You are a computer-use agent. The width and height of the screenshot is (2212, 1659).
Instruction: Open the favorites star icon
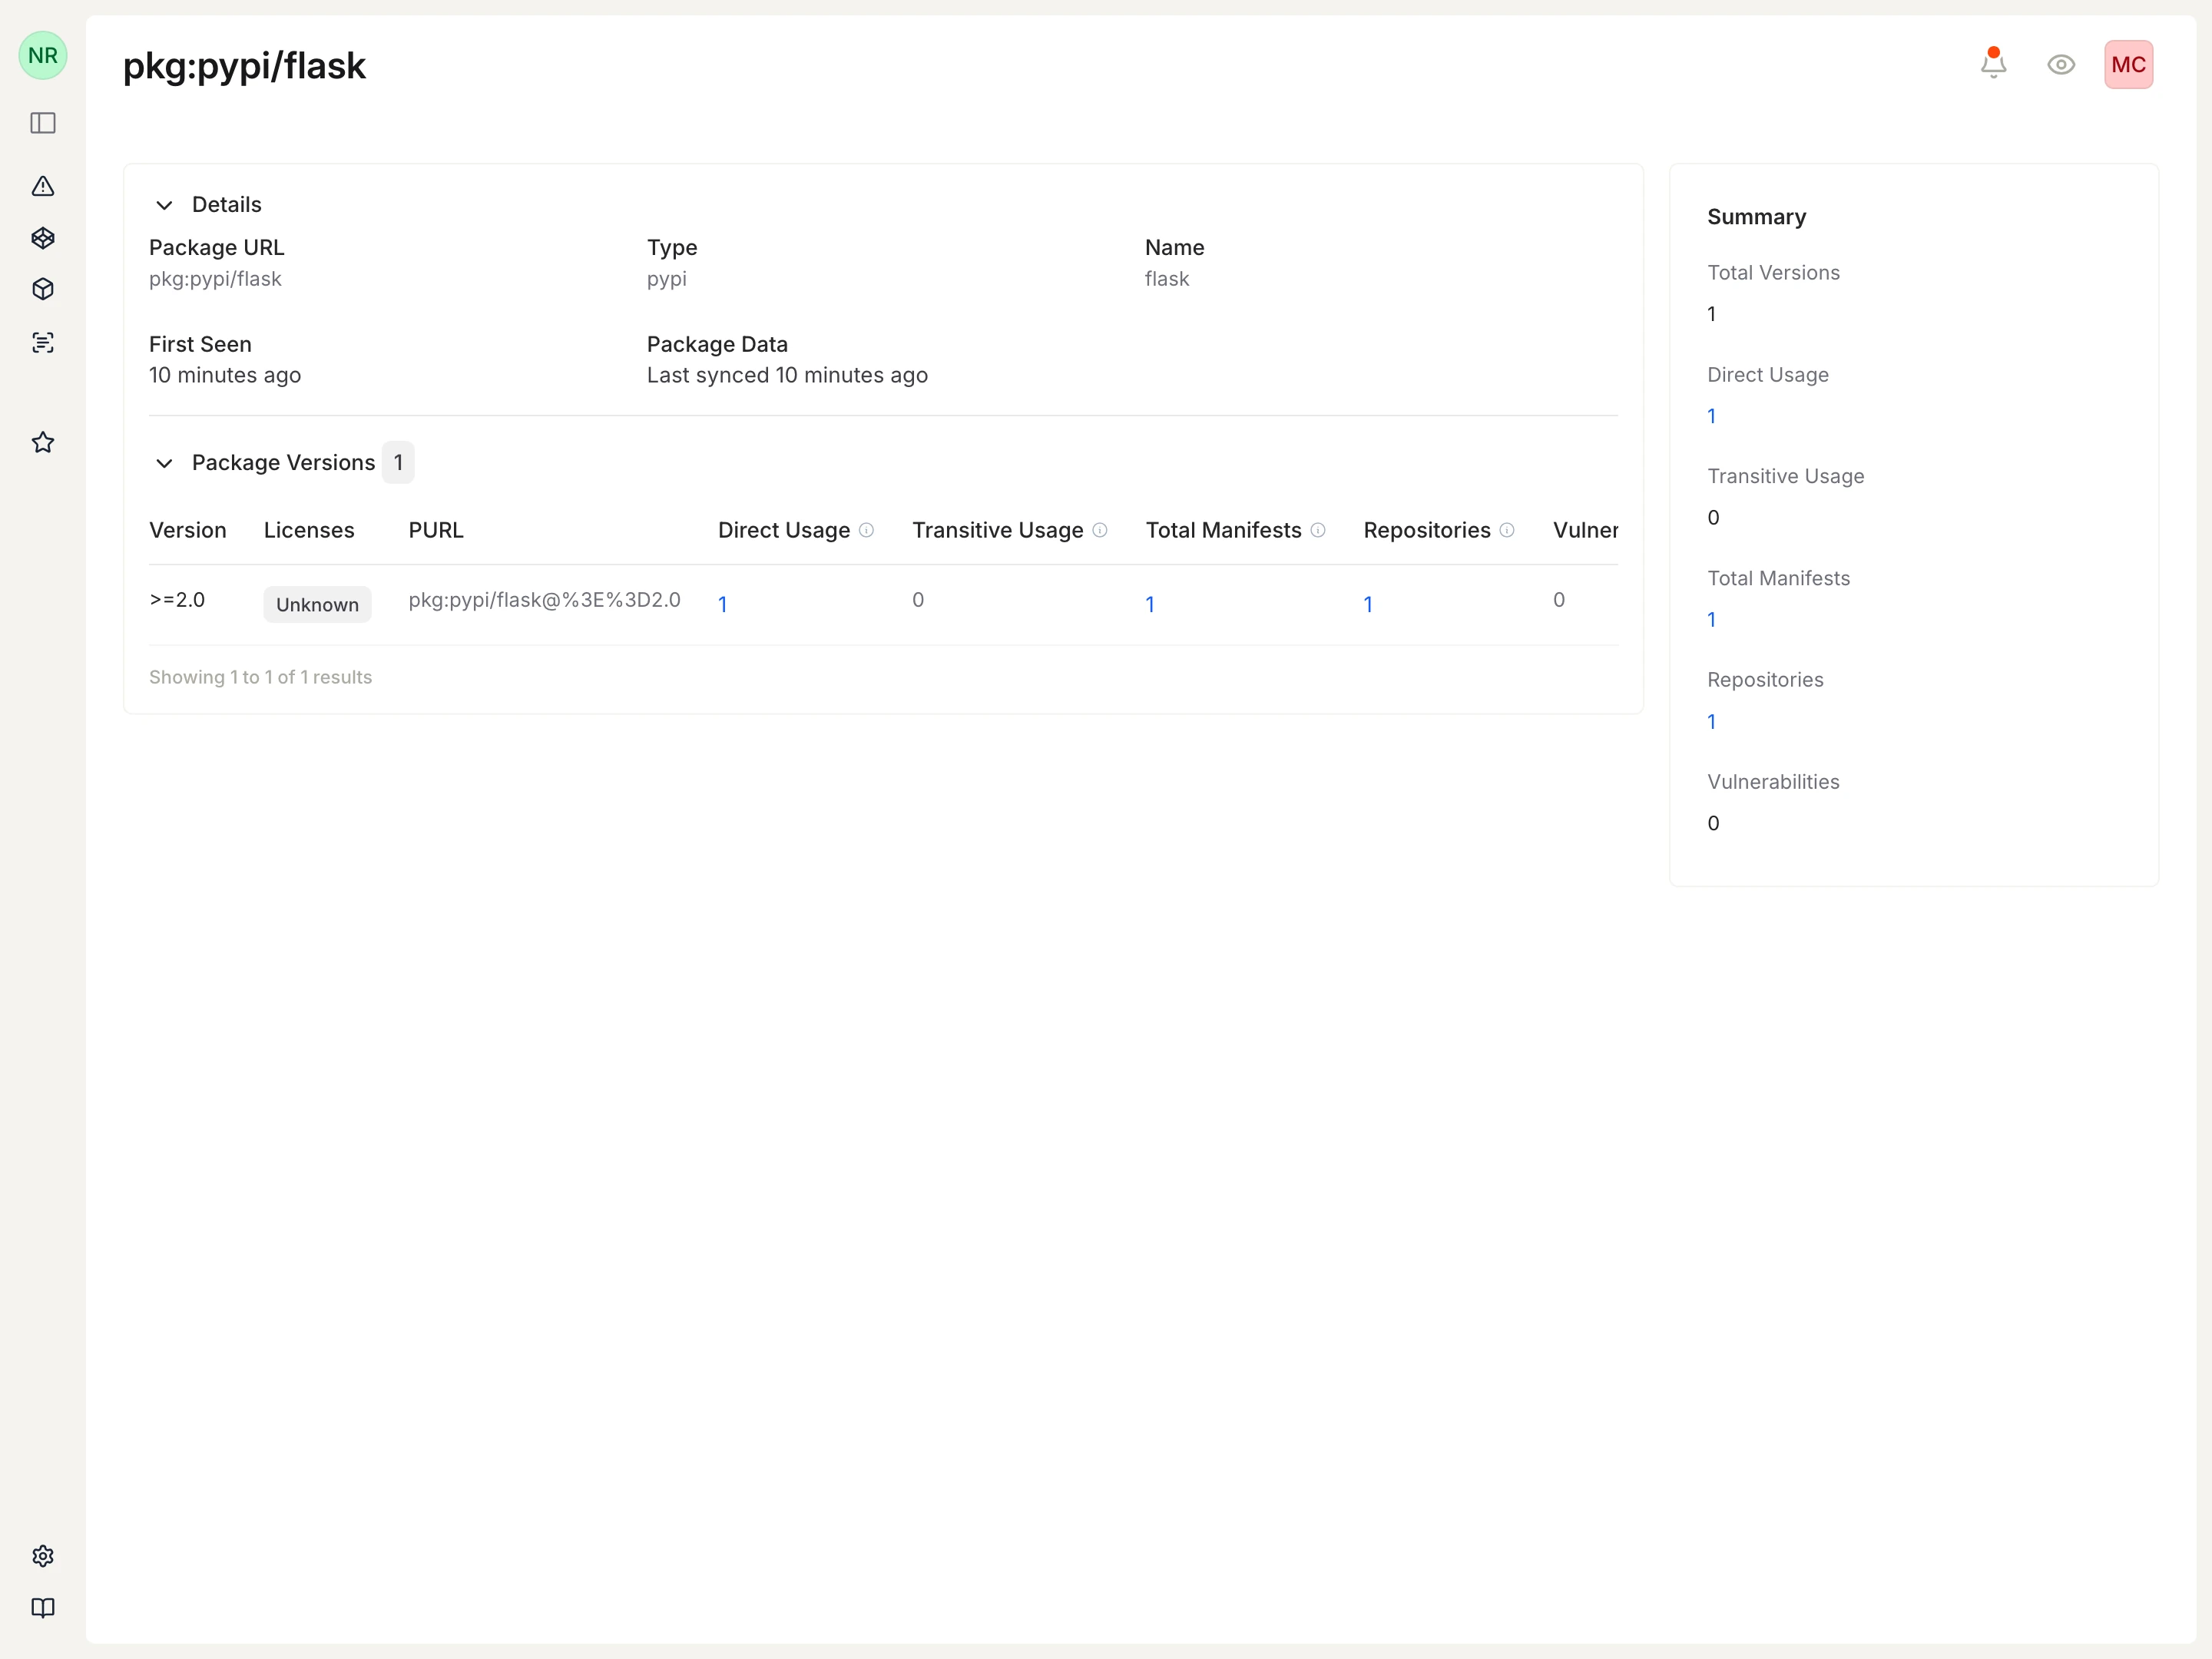(43, 442)
